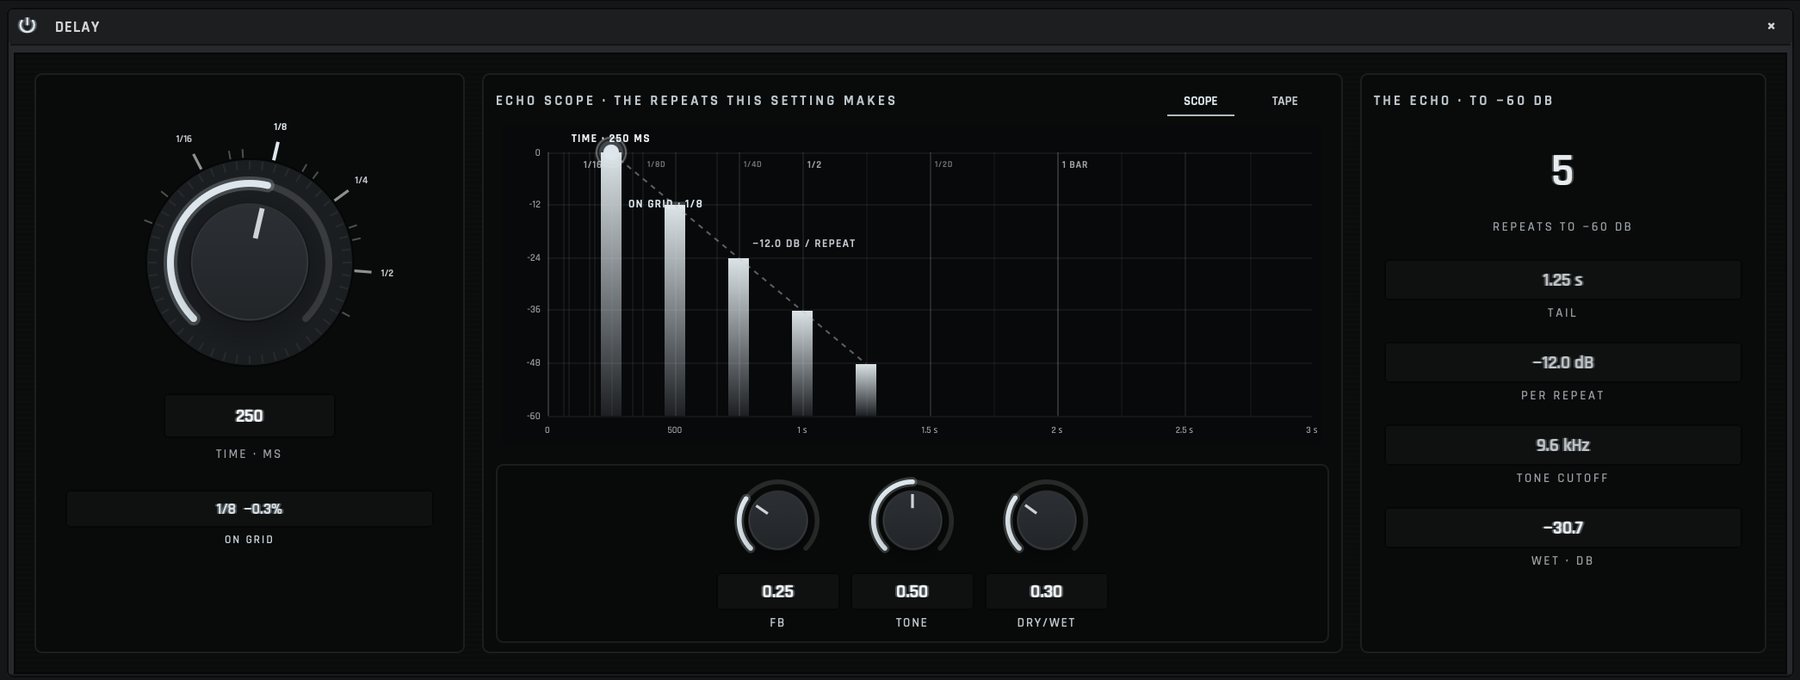This screenshot has height=680, width=1800.
Task: Click the second echo bar at 500 ms
Action: 675,310
